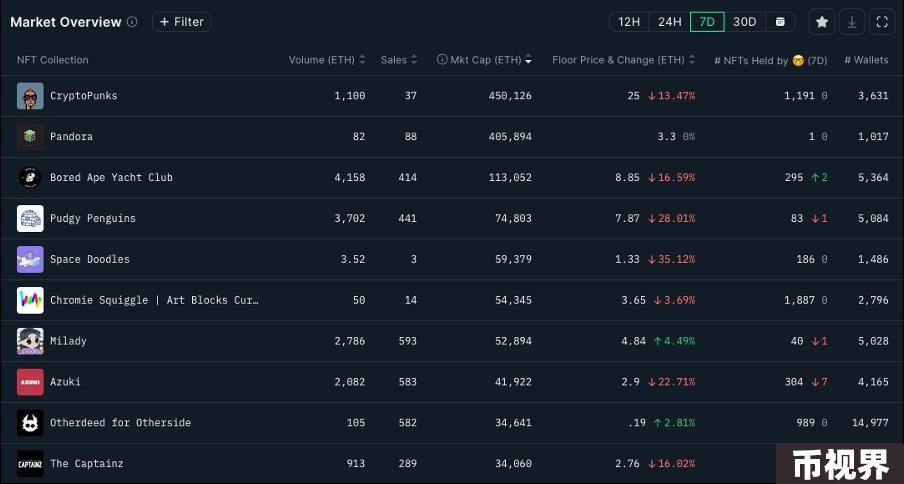Click CryptoPunks wallets count 3,631
904x484 pixels.
pyautogui.click(x=873, y=96)
